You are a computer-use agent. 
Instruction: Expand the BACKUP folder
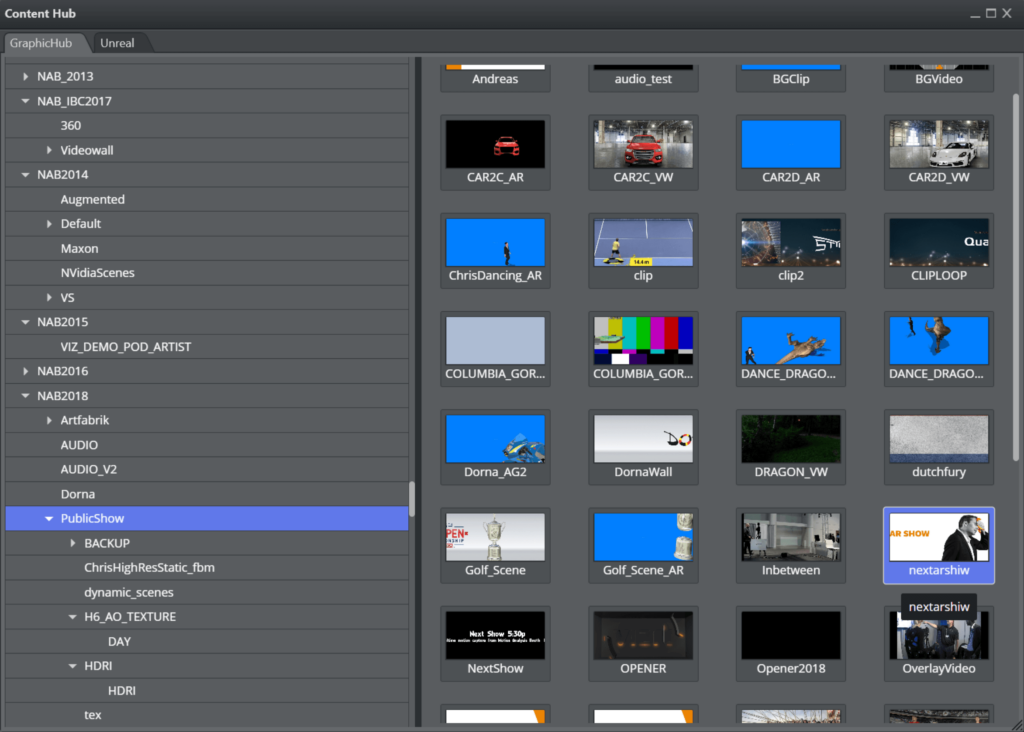point(71,543)
